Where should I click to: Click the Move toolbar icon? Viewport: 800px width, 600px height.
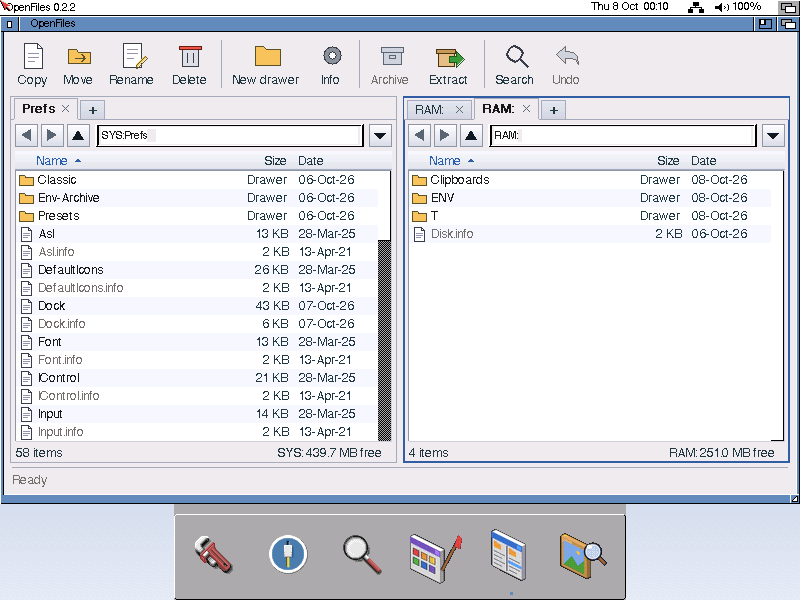tap(78, 64)
